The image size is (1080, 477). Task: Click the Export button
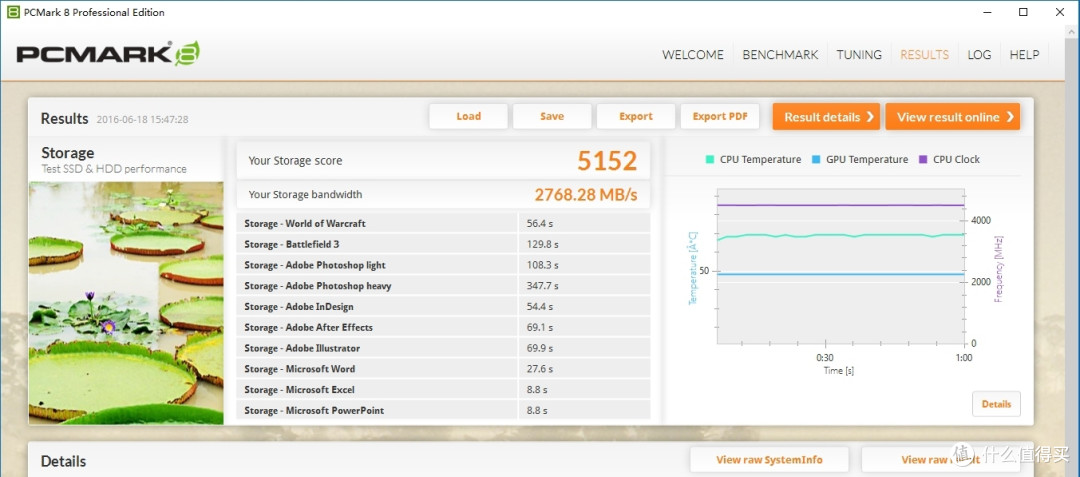(x=636, y=116)
